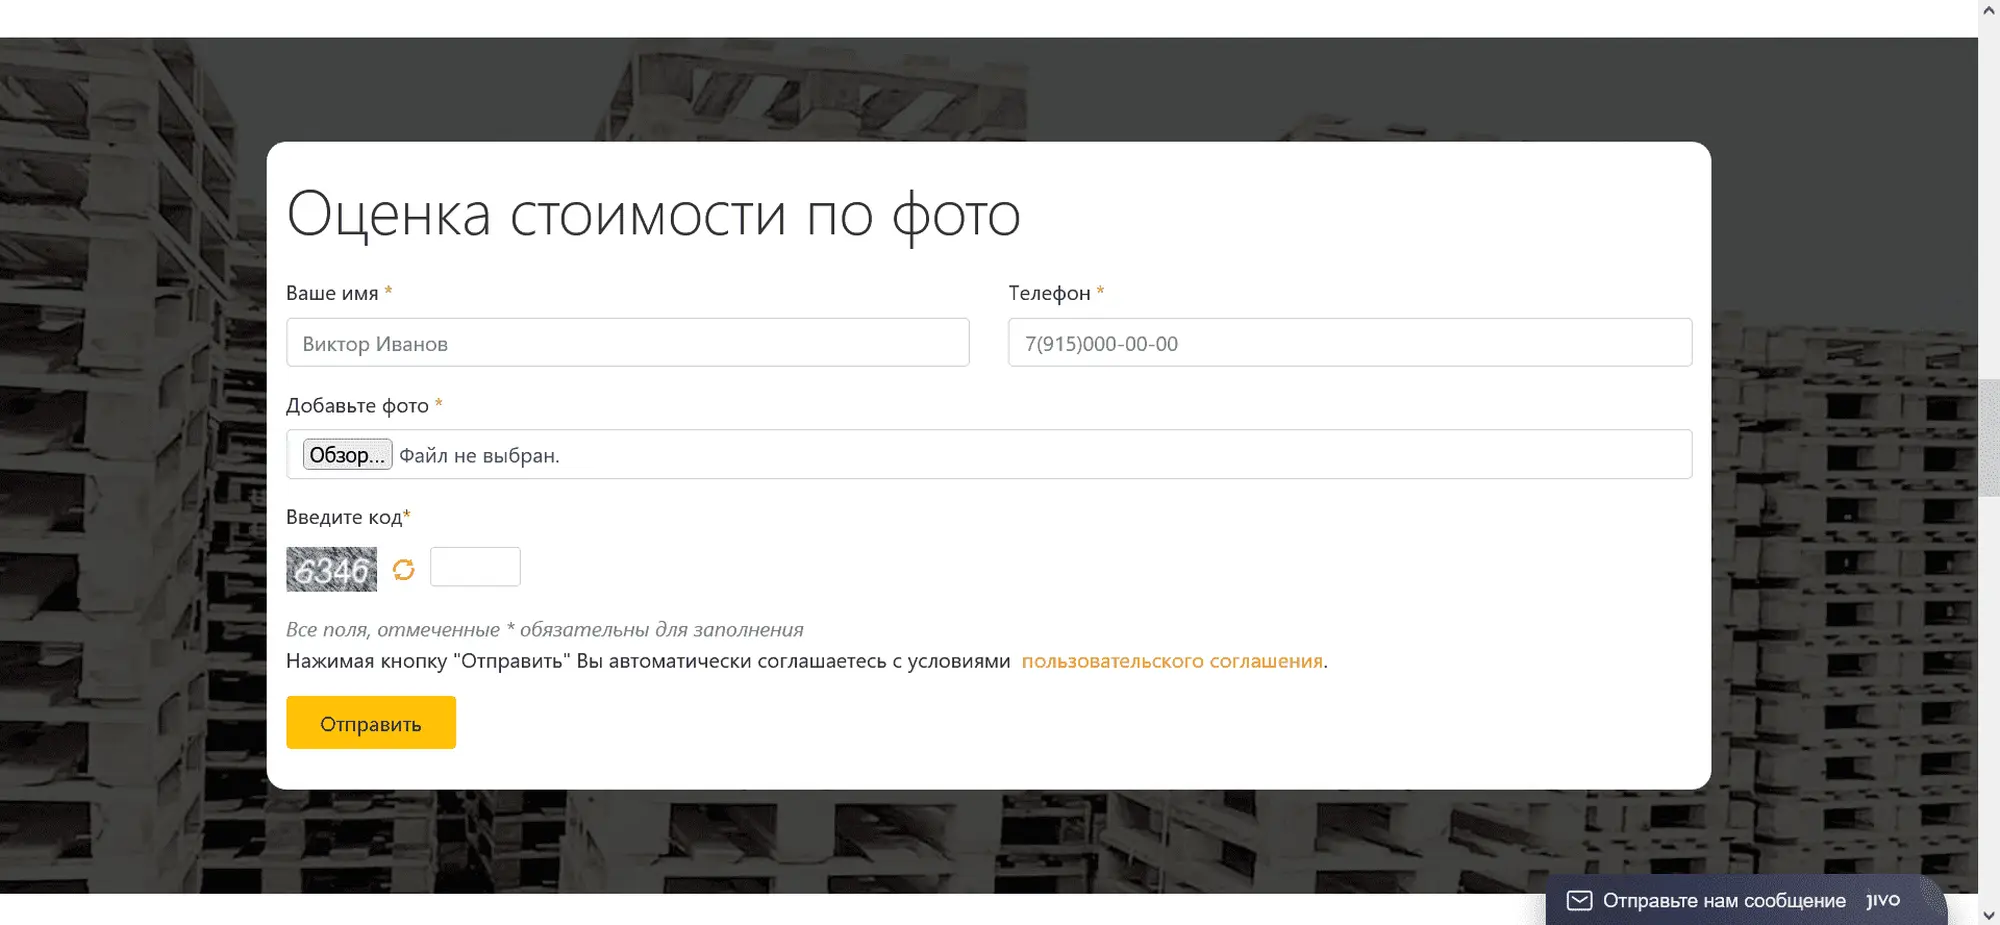Submit the form with "Отправить" button

click(x=371, y=723)
